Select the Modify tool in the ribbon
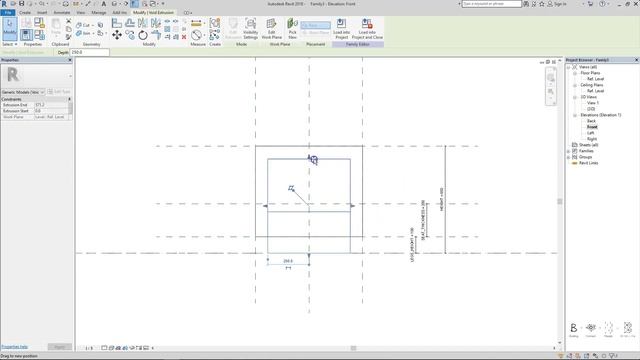The image size is (640, 360). pos(10,29)
